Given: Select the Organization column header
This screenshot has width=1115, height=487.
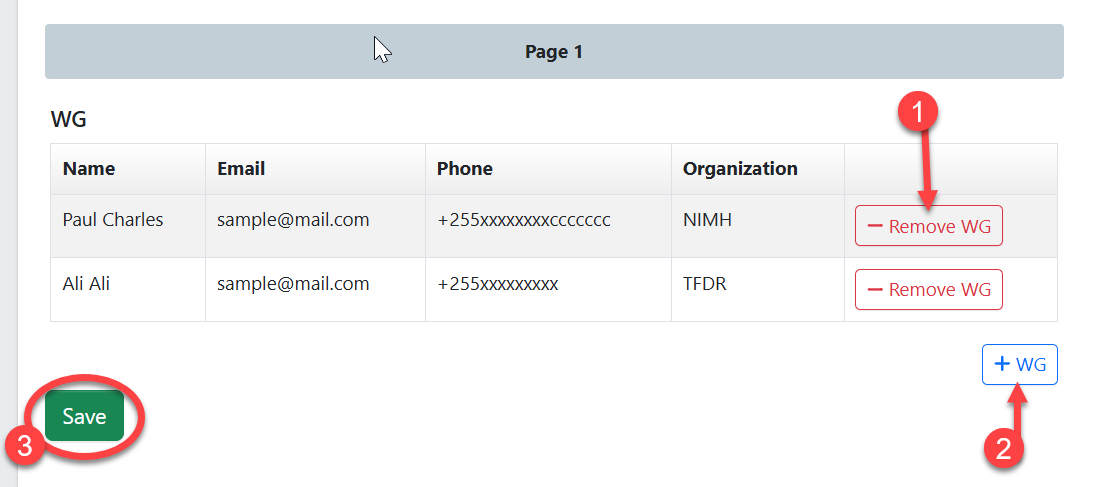Looking at the screenshot, I should (740, 168).
